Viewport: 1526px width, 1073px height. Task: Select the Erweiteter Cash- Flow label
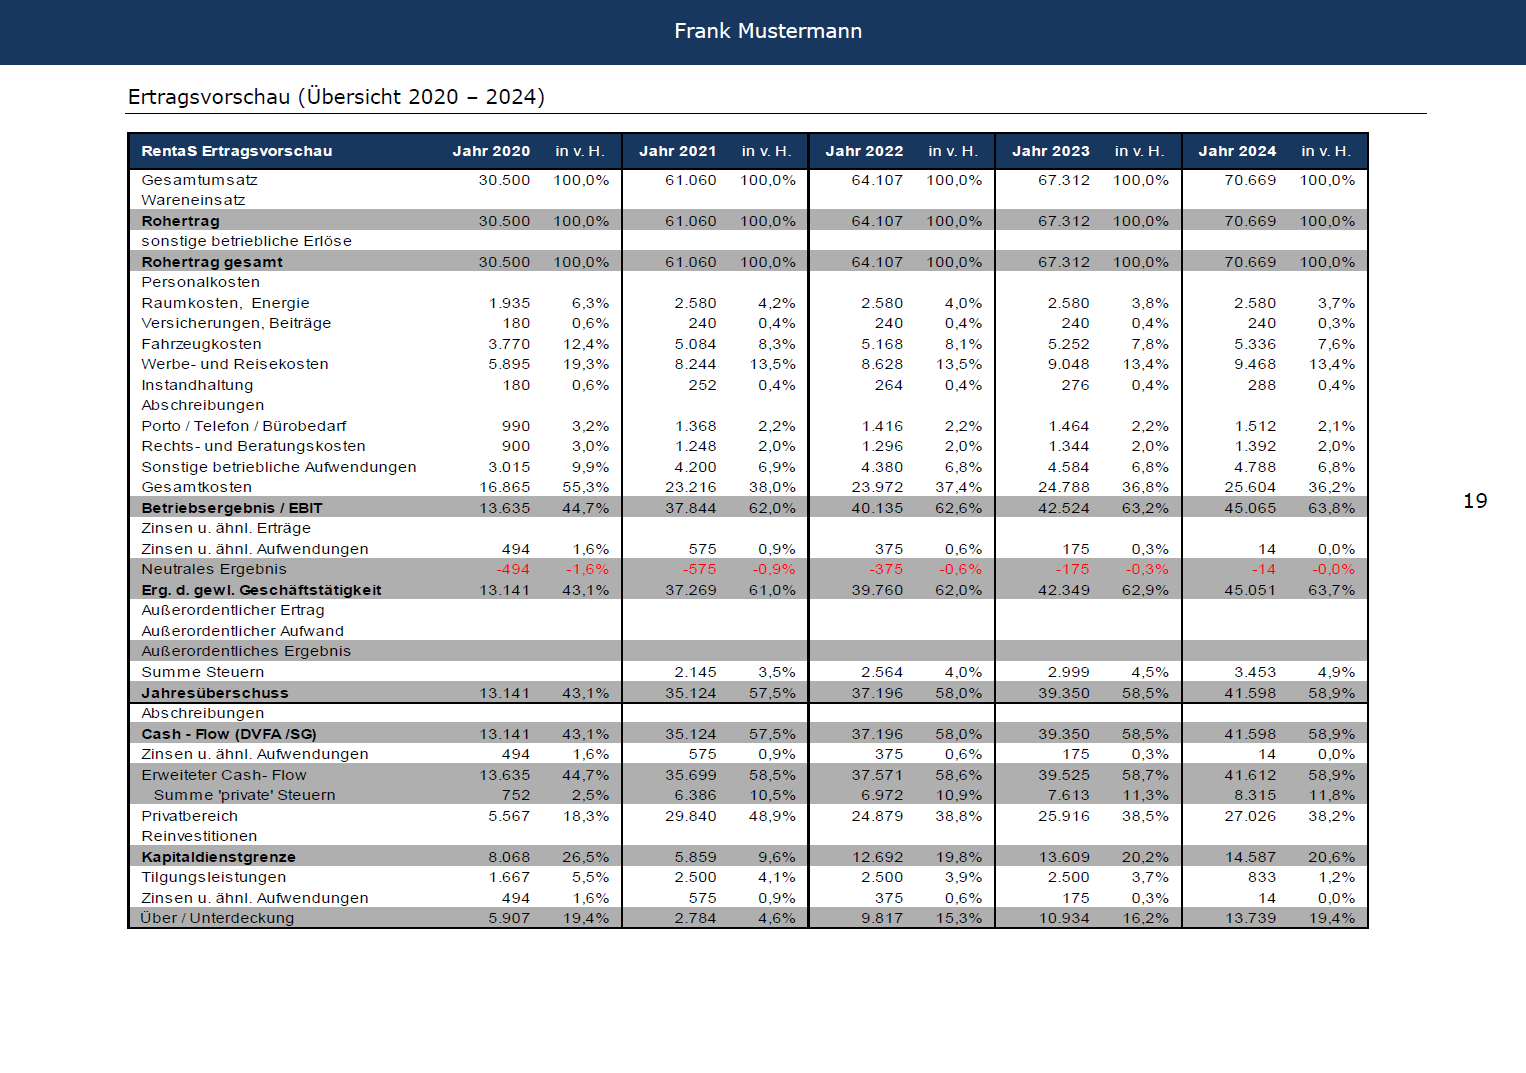coord(224,775)
